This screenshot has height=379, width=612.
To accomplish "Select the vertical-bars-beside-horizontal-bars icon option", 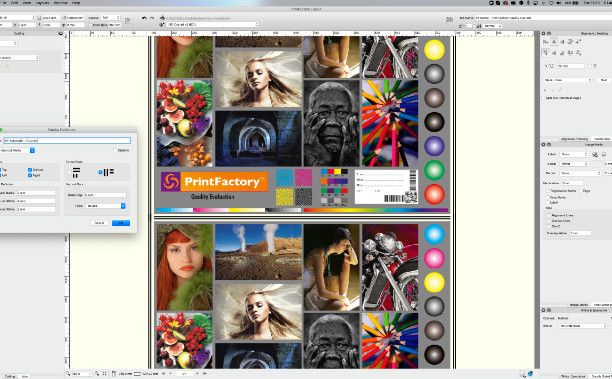I will pyautogui.click(x=107, y=172).
